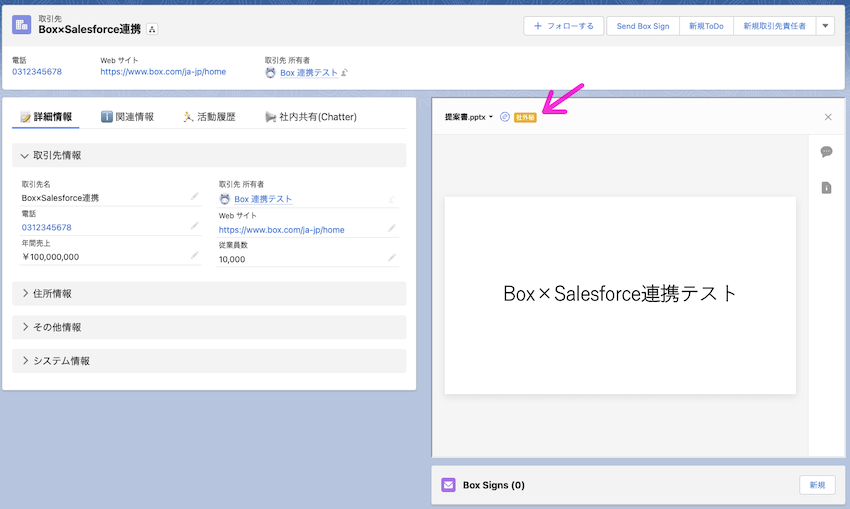Edit the 取引先名 field pencil icon
The width and height of the screenshot is (850, 509).
pos(195,196)
